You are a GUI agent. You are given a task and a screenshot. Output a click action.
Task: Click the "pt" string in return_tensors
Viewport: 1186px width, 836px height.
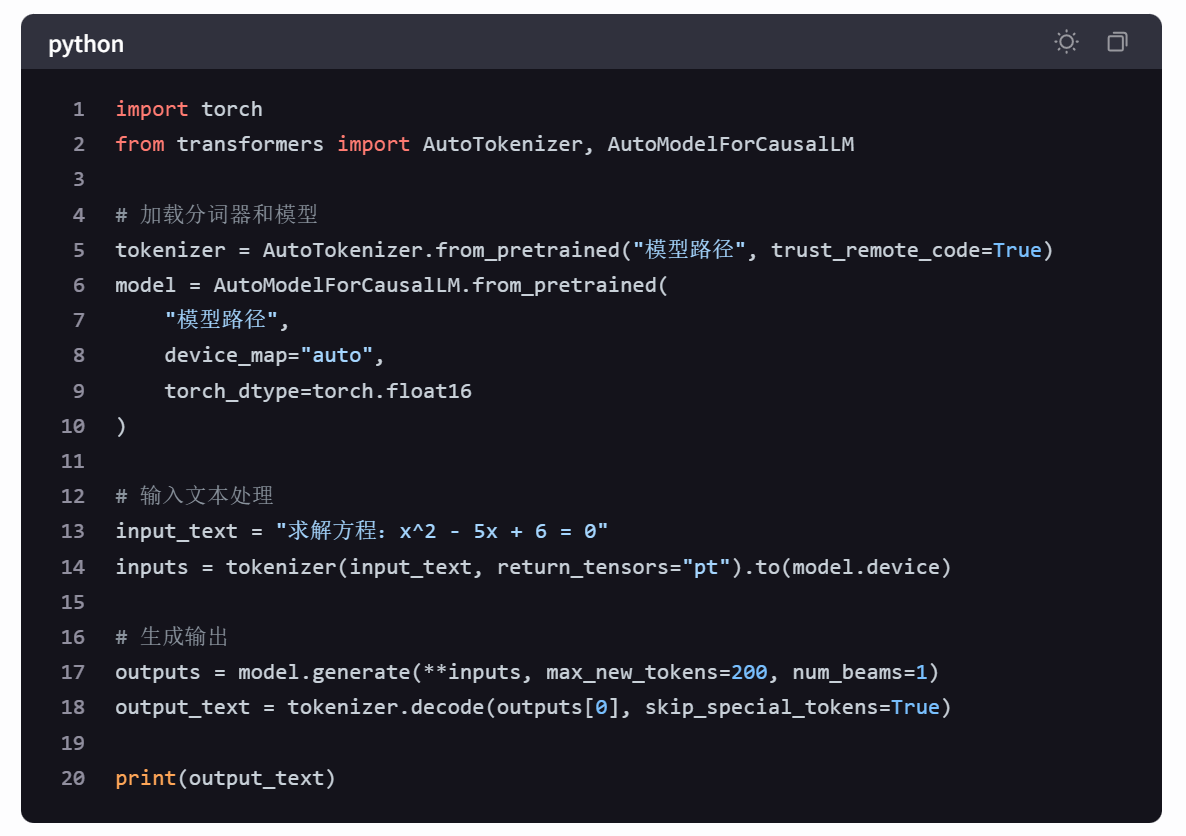[706, 567]
